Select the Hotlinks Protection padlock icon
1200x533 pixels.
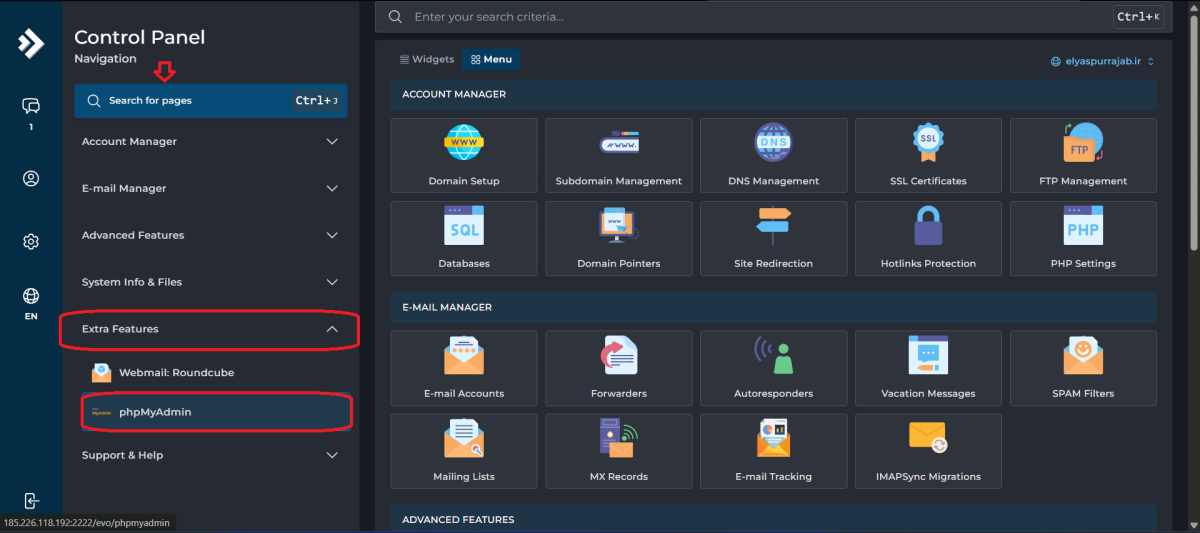pos(928,227)
